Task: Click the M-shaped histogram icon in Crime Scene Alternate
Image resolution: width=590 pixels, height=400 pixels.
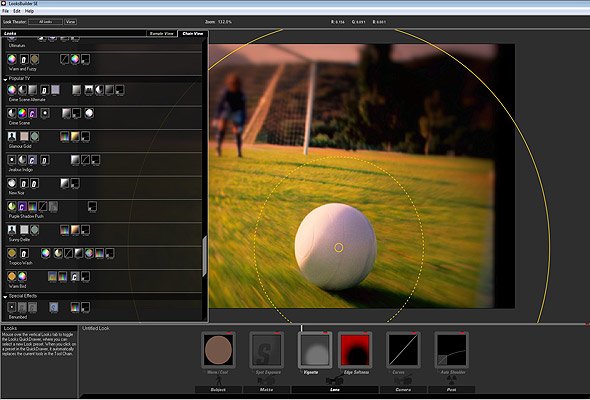Action: tap(89, 90)
